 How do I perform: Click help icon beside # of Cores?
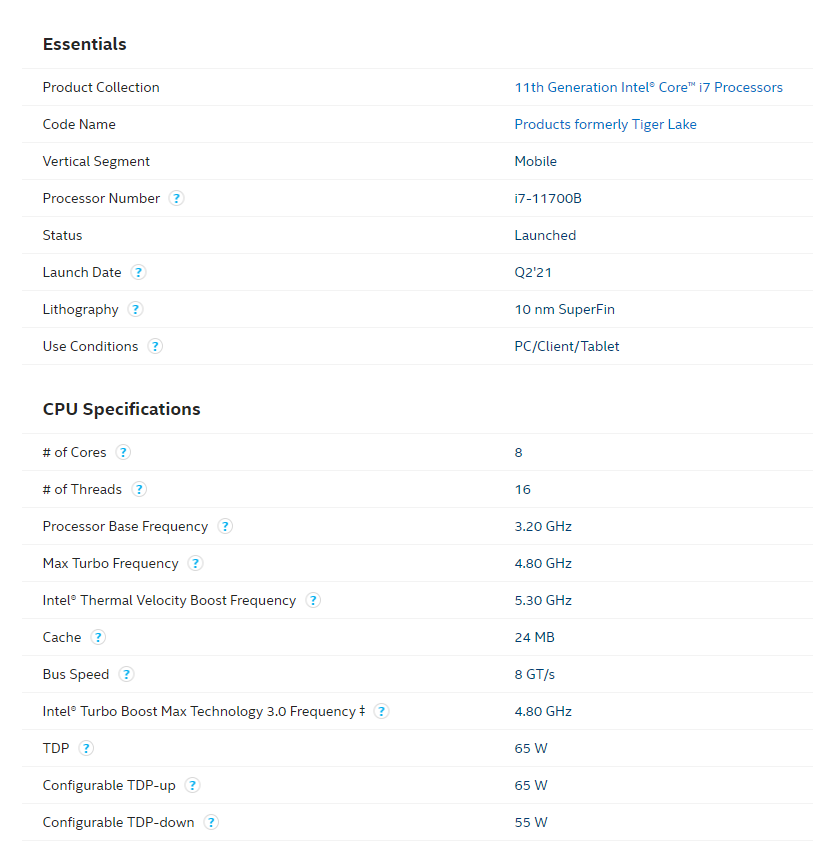[x=123, y=452]
